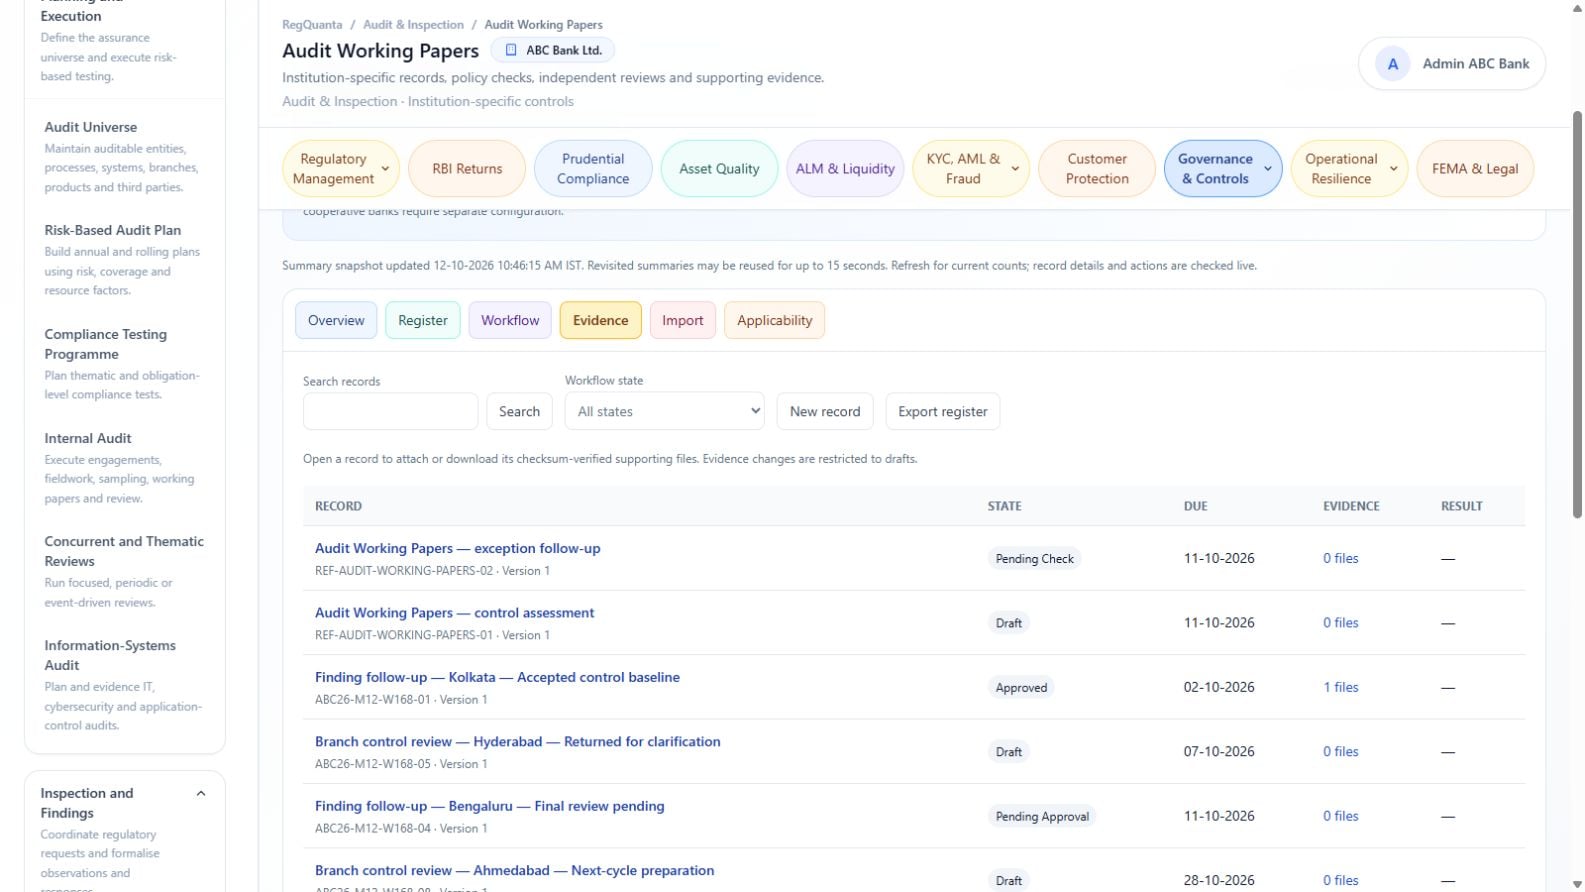1585x892 pixels.
Task: Collapse the Inspection and Findings section
Action: coord(201,794)
